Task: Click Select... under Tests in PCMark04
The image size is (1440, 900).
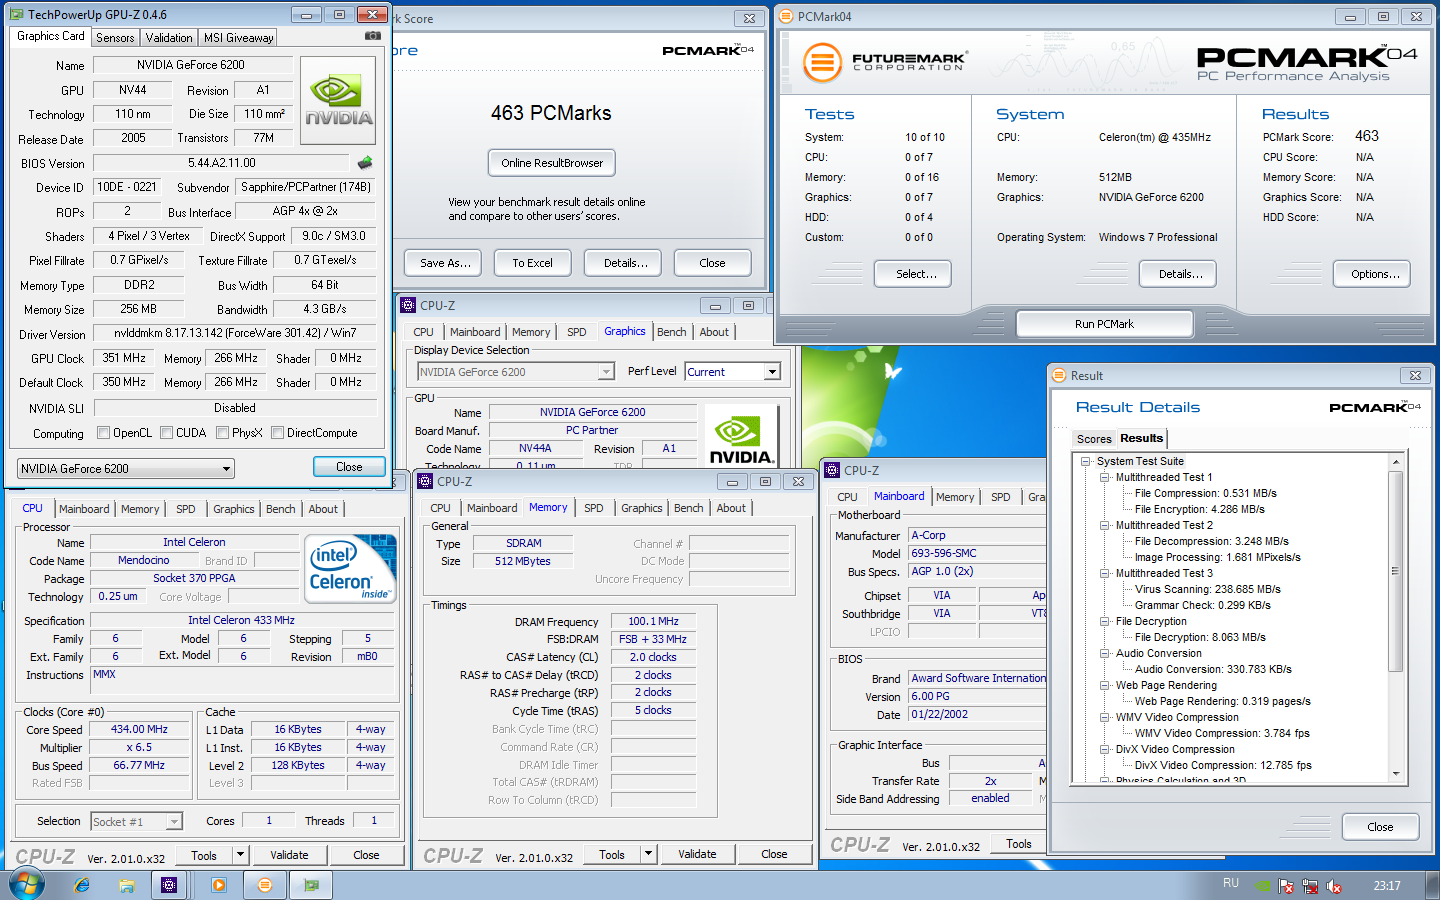Action: pyautogui.click(x=913, y=274)
